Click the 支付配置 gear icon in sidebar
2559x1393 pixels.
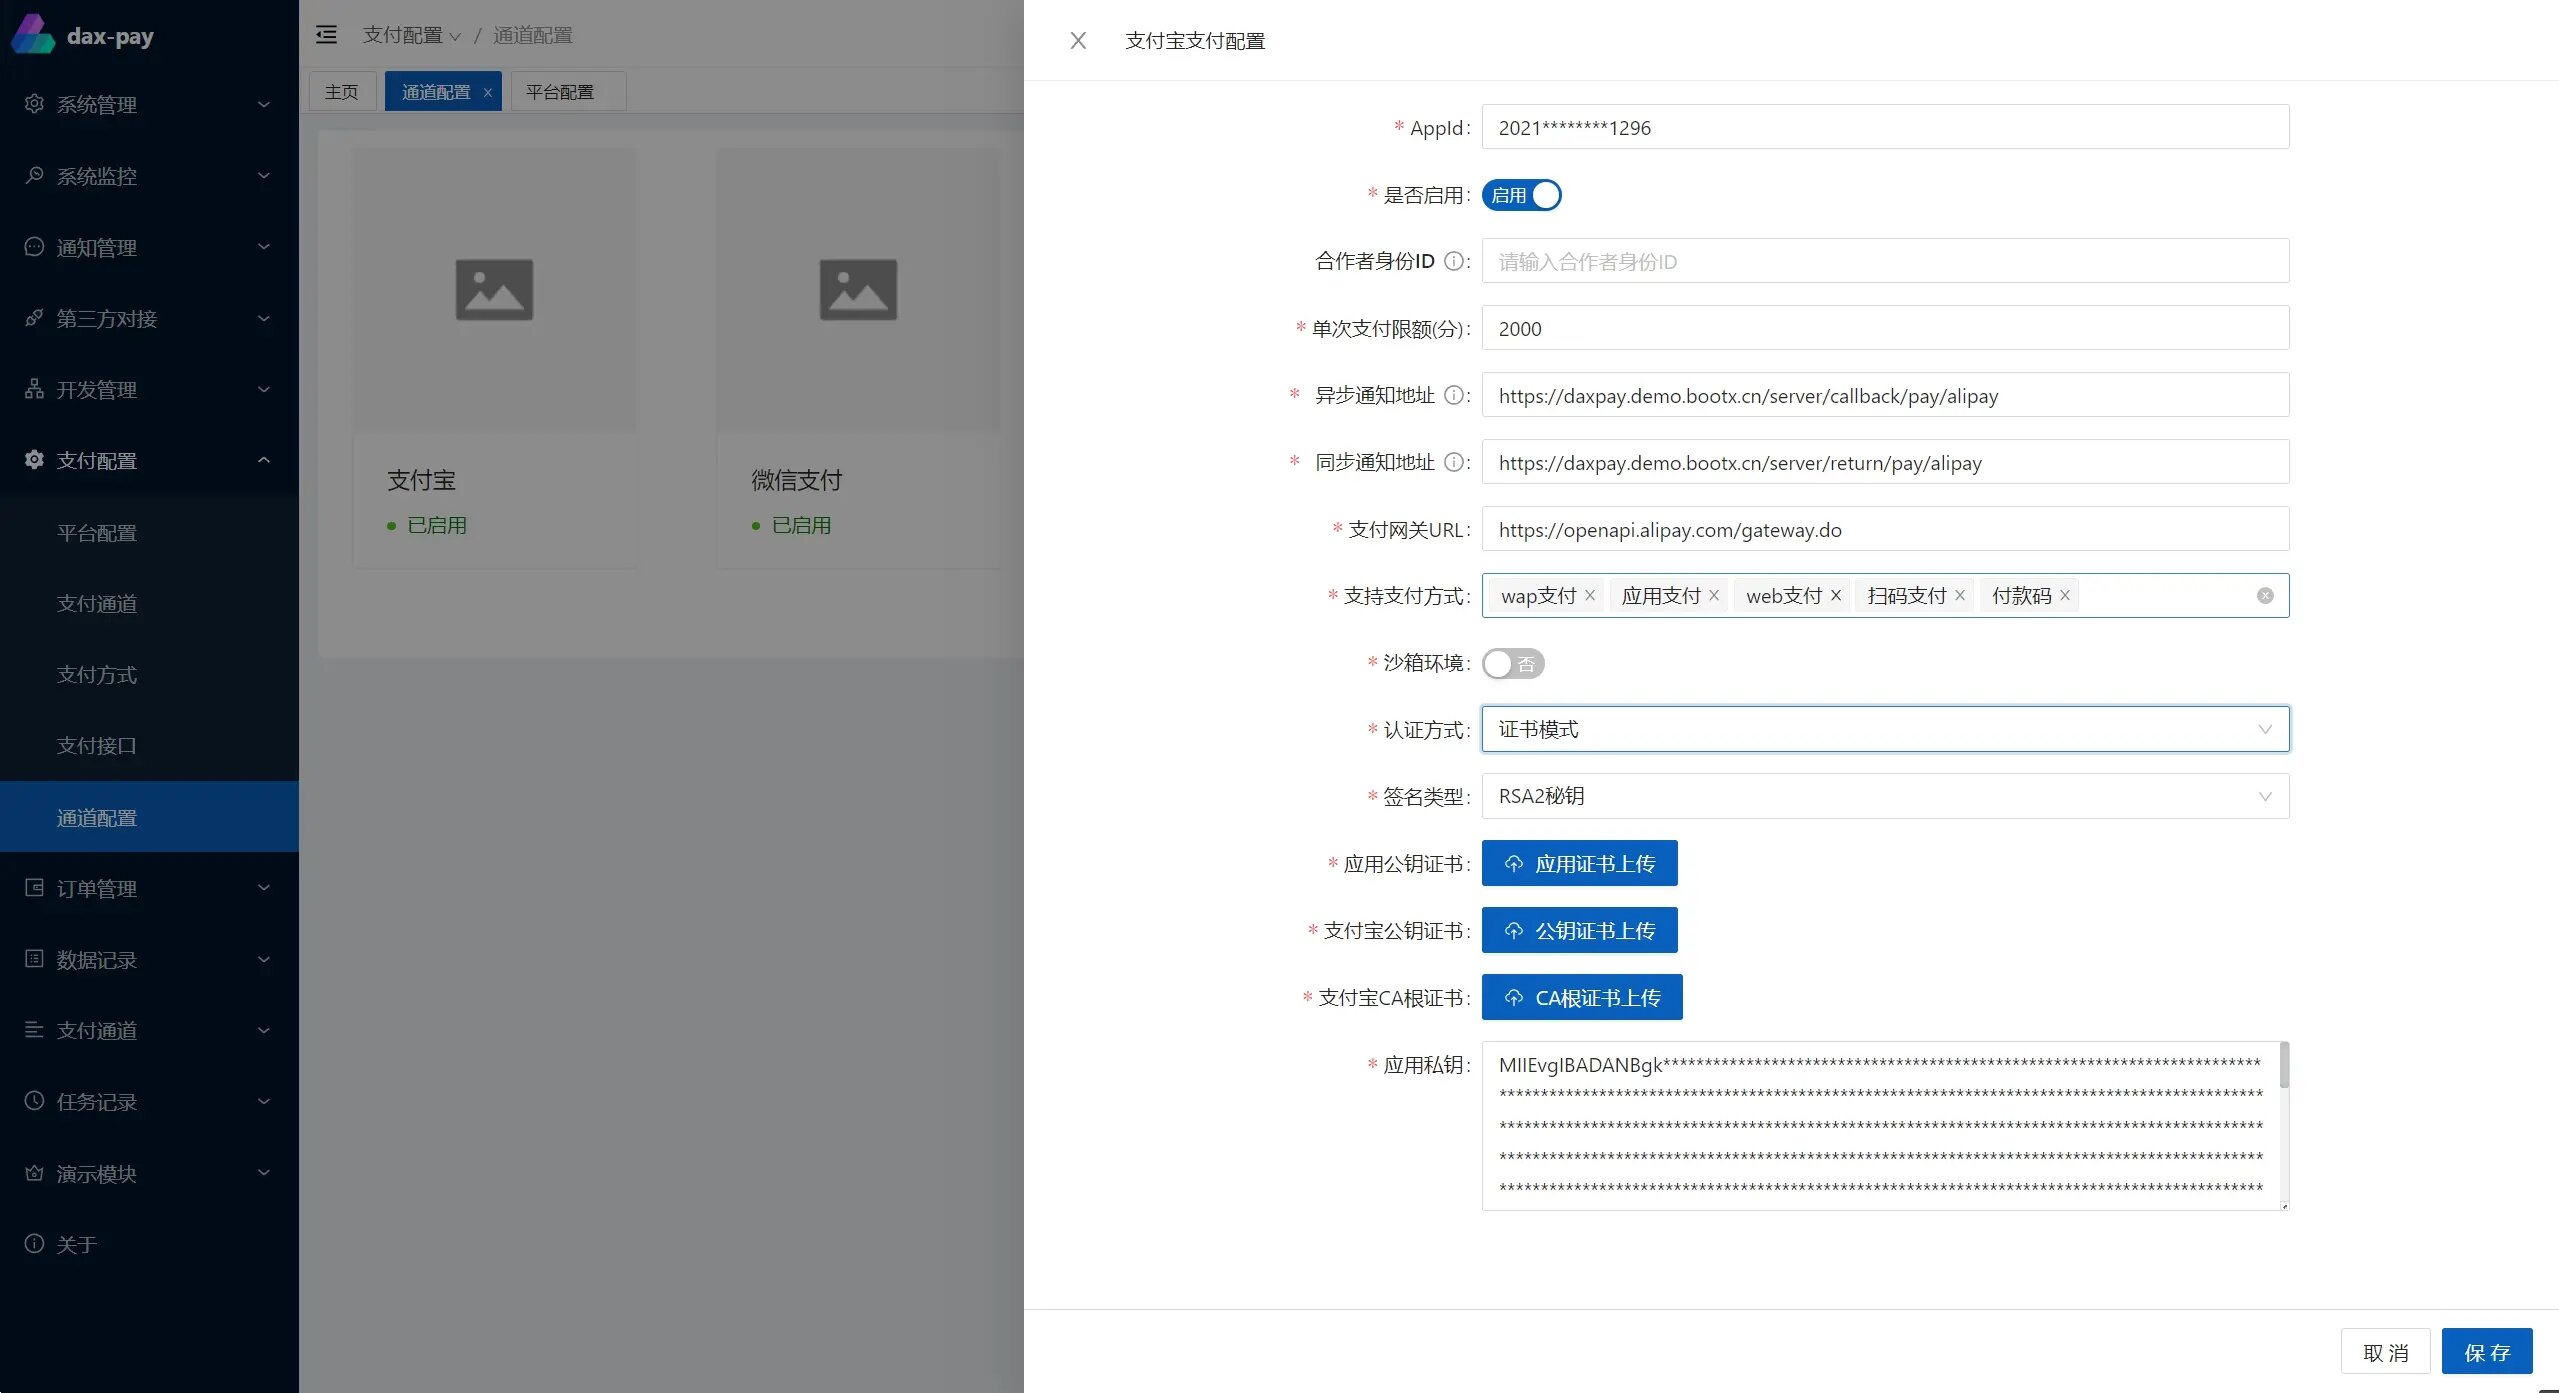tap(34, 460)
